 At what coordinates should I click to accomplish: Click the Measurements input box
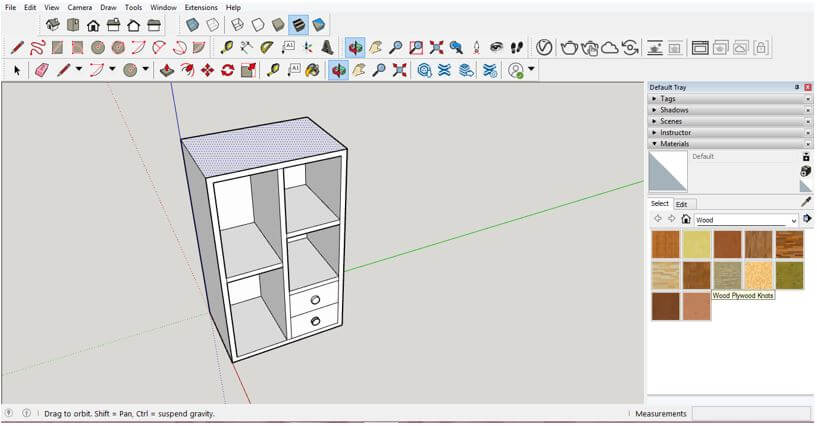point(752,414)
